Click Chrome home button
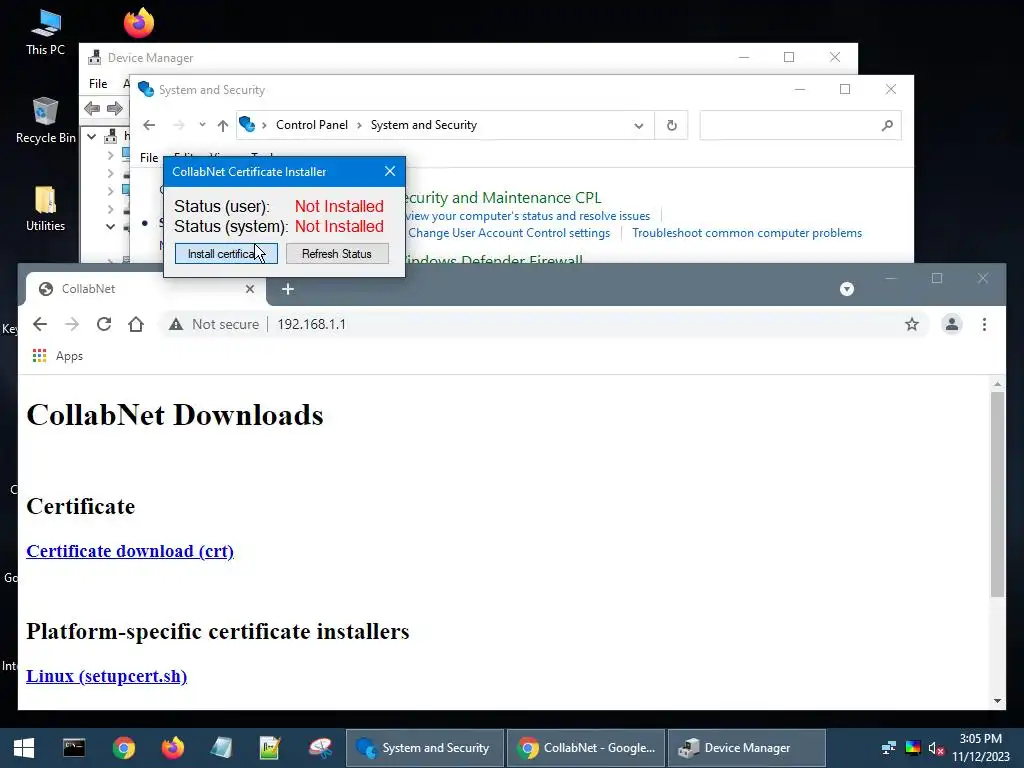1024x768 pixels. [x=136, y=324]
